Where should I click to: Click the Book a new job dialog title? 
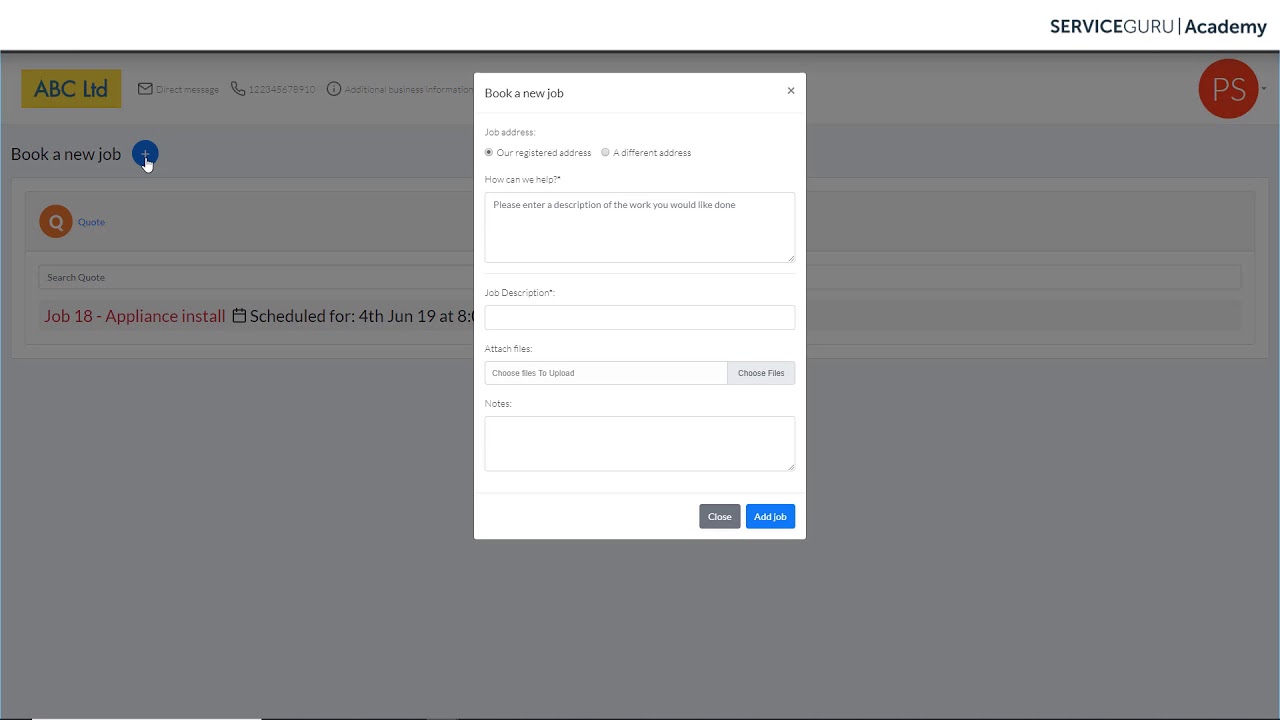(x=524, y=93)
